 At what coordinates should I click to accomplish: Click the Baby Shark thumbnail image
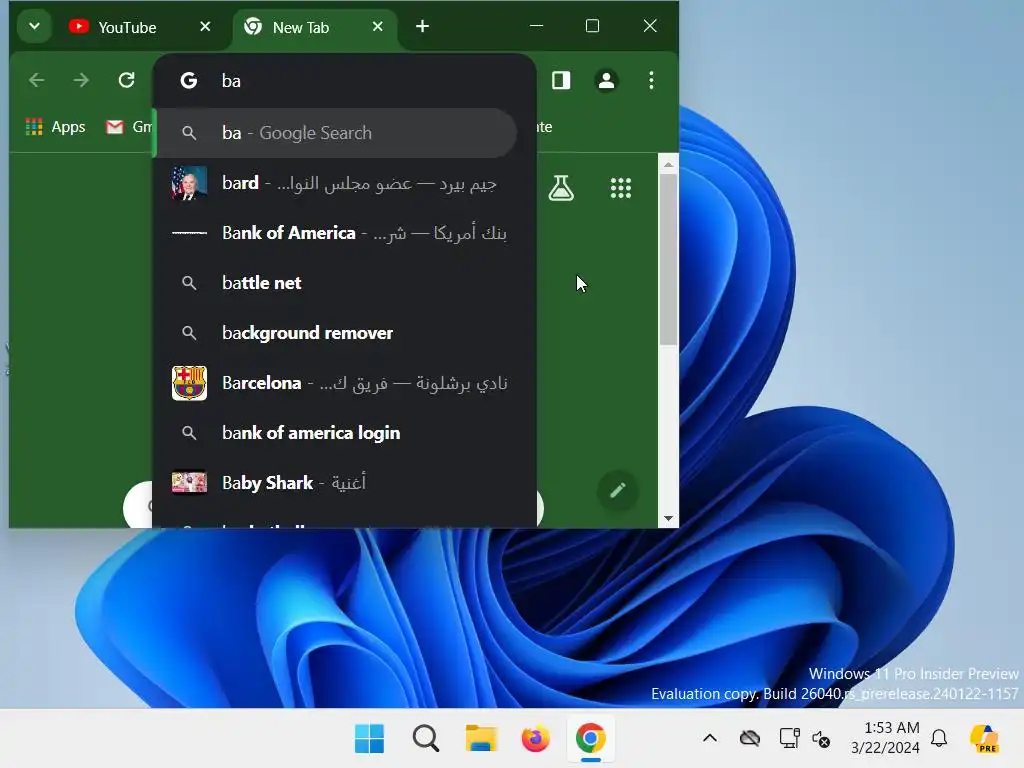coord(189,483)
